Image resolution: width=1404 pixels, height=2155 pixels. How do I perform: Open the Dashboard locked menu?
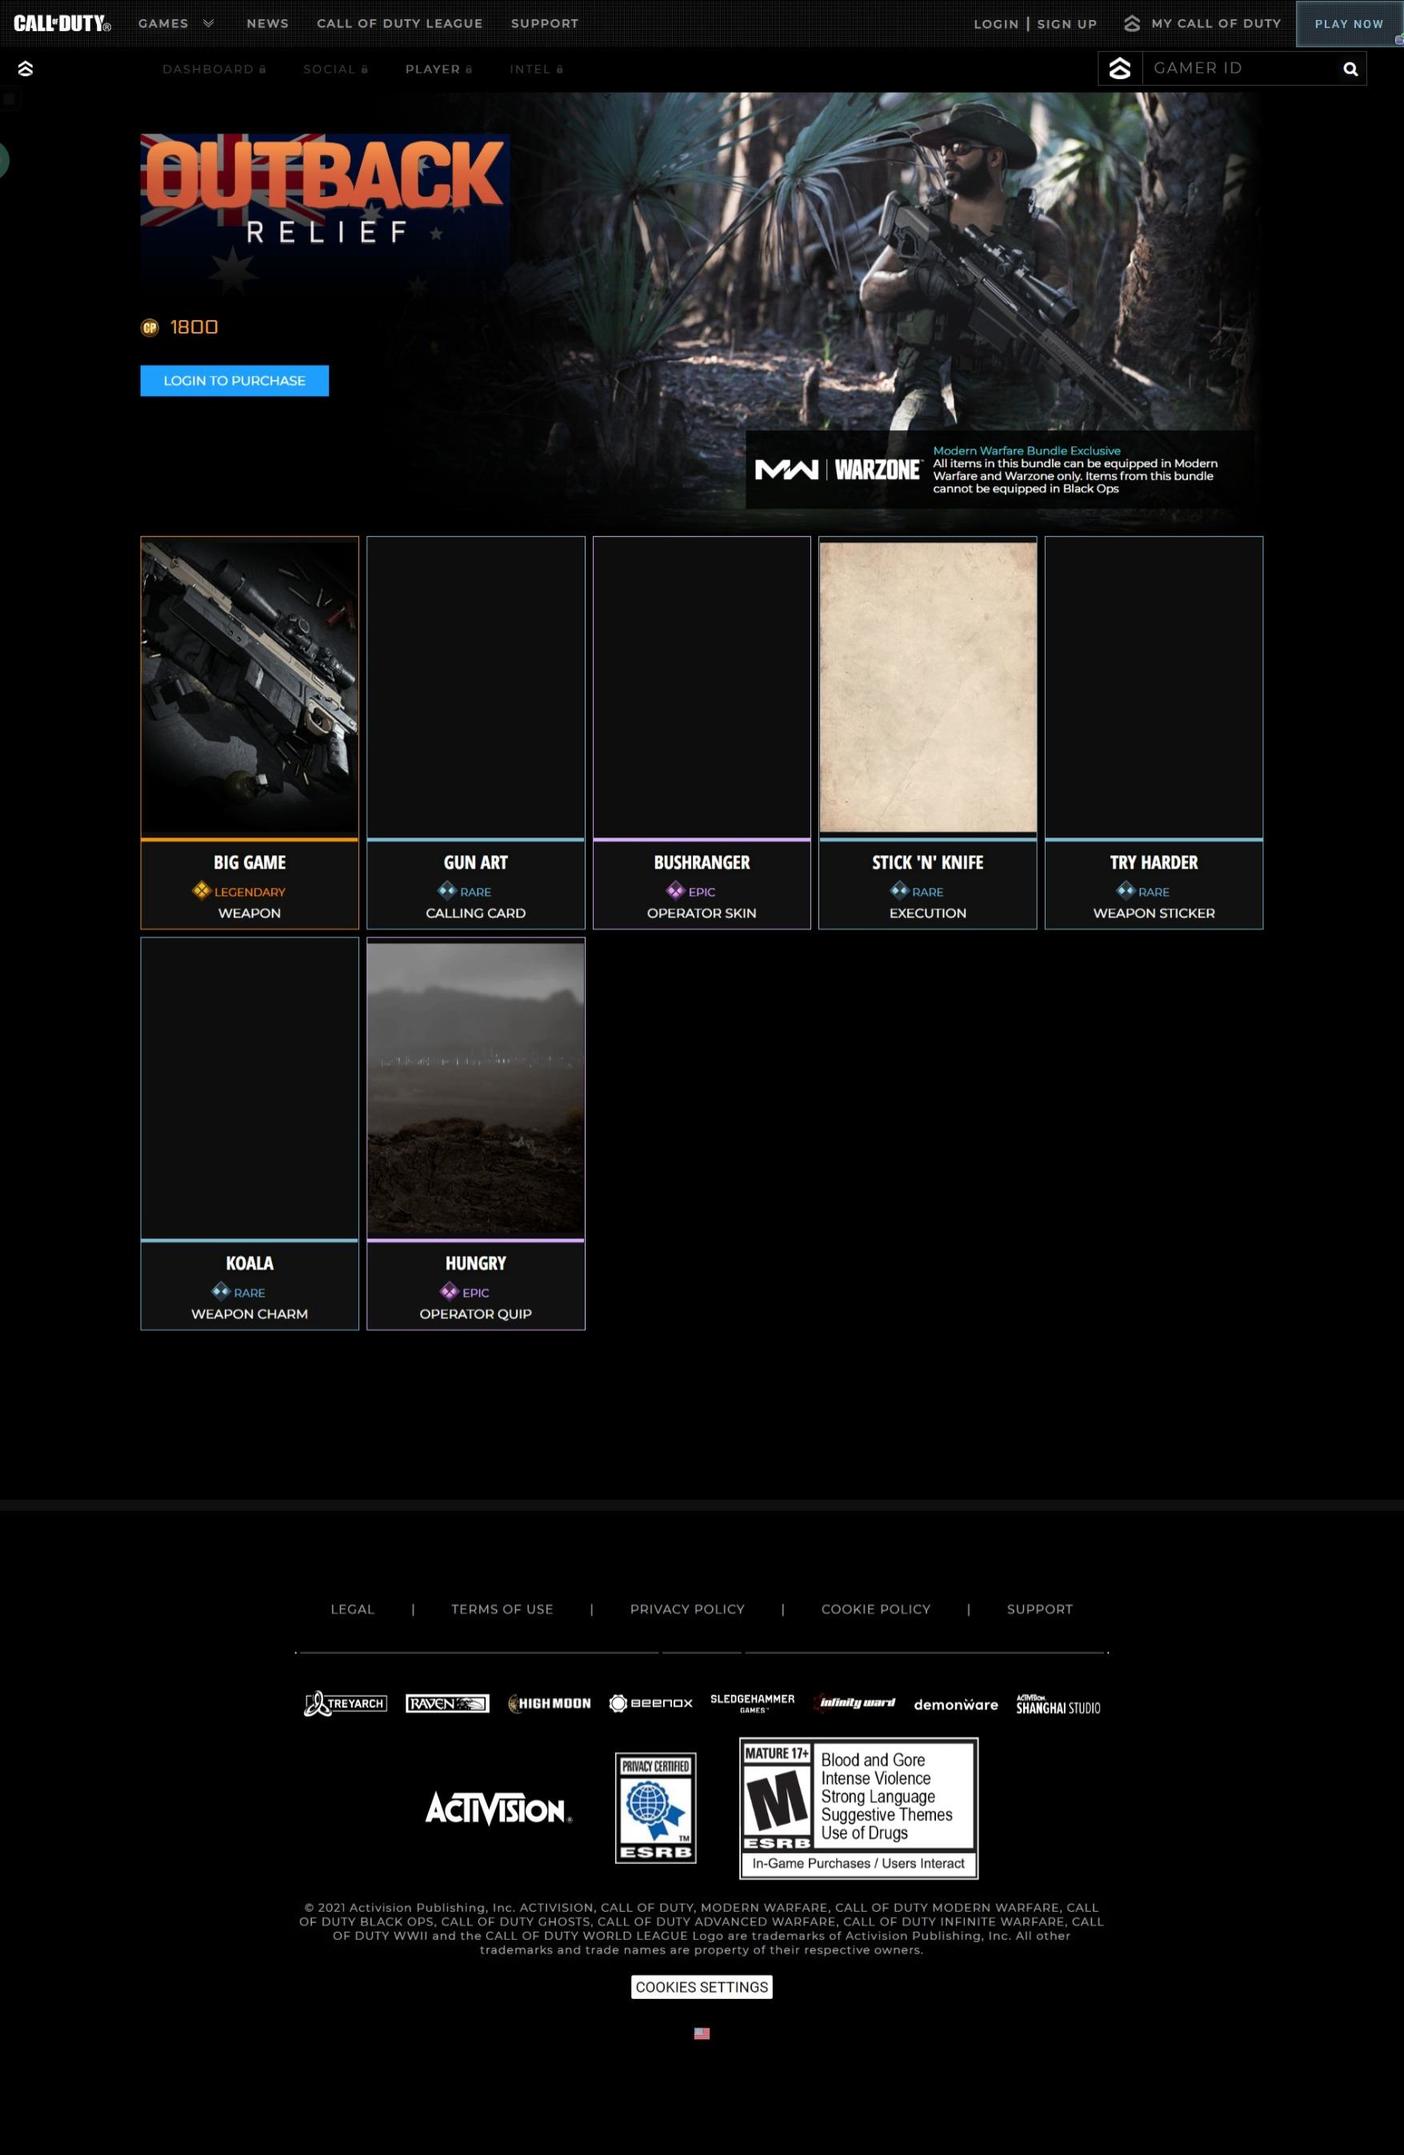tap(214, 69)
